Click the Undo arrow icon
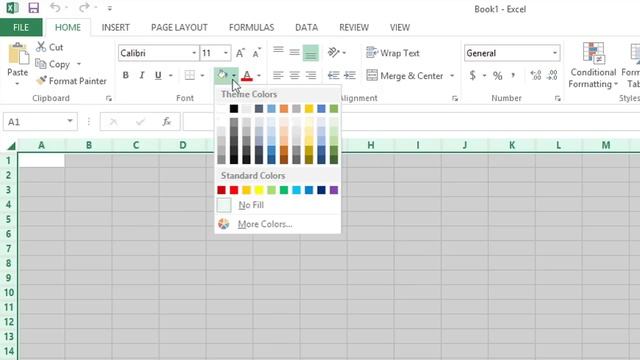Screen dimensions: 640x360 point(55,7)
